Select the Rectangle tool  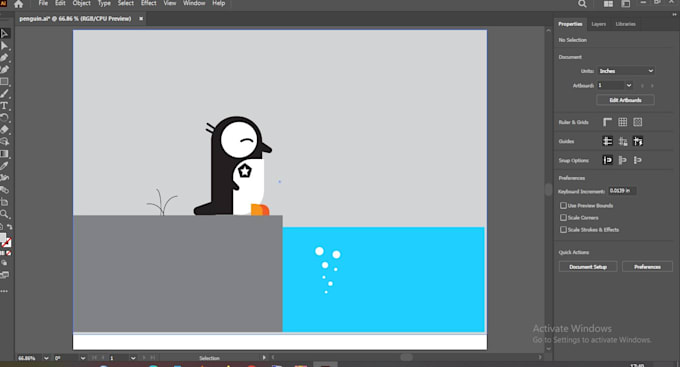tap(4, 82)
